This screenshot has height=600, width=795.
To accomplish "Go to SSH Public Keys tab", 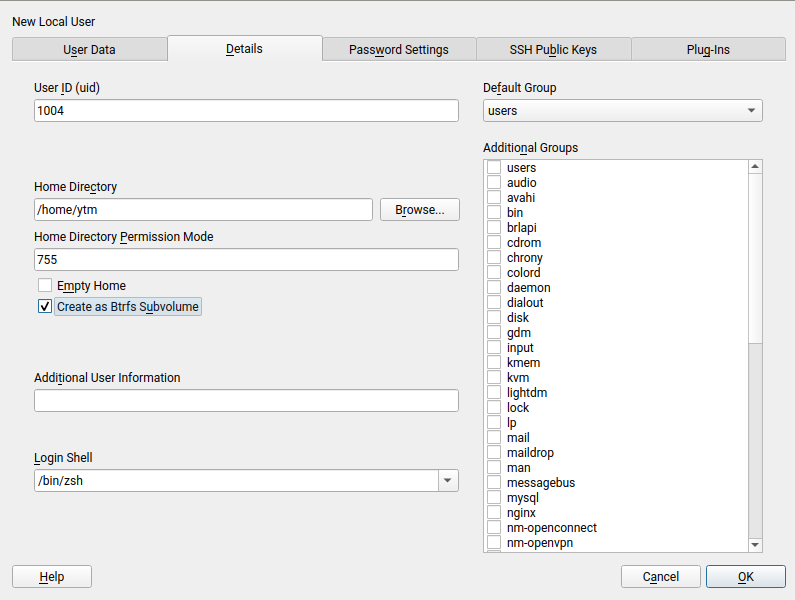I will coord(552,49).
